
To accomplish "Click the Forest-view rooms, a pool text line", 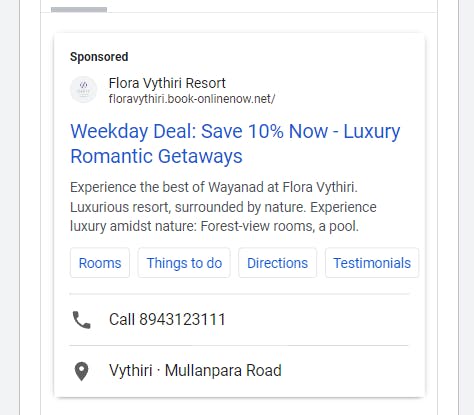I will pyautogui.click(x=214, y=226).
